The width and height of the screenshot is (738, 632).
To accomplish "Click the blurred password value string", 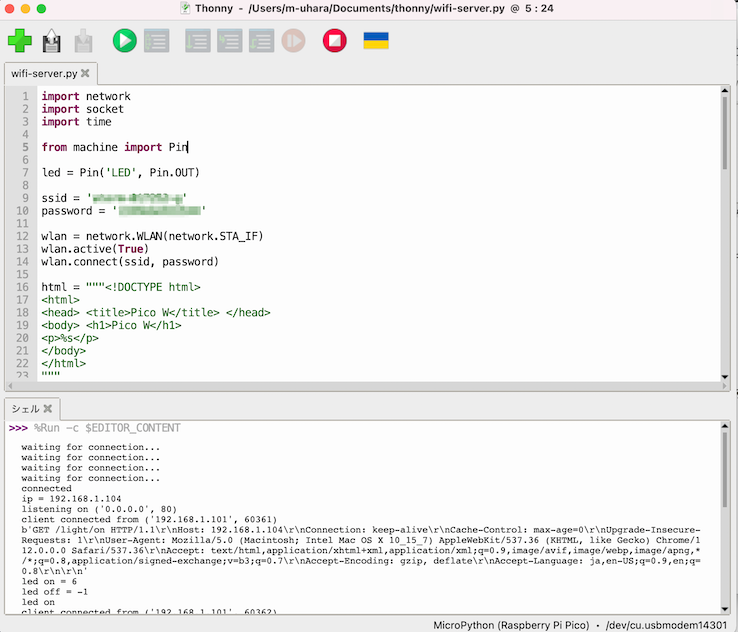I will [160, 211].
